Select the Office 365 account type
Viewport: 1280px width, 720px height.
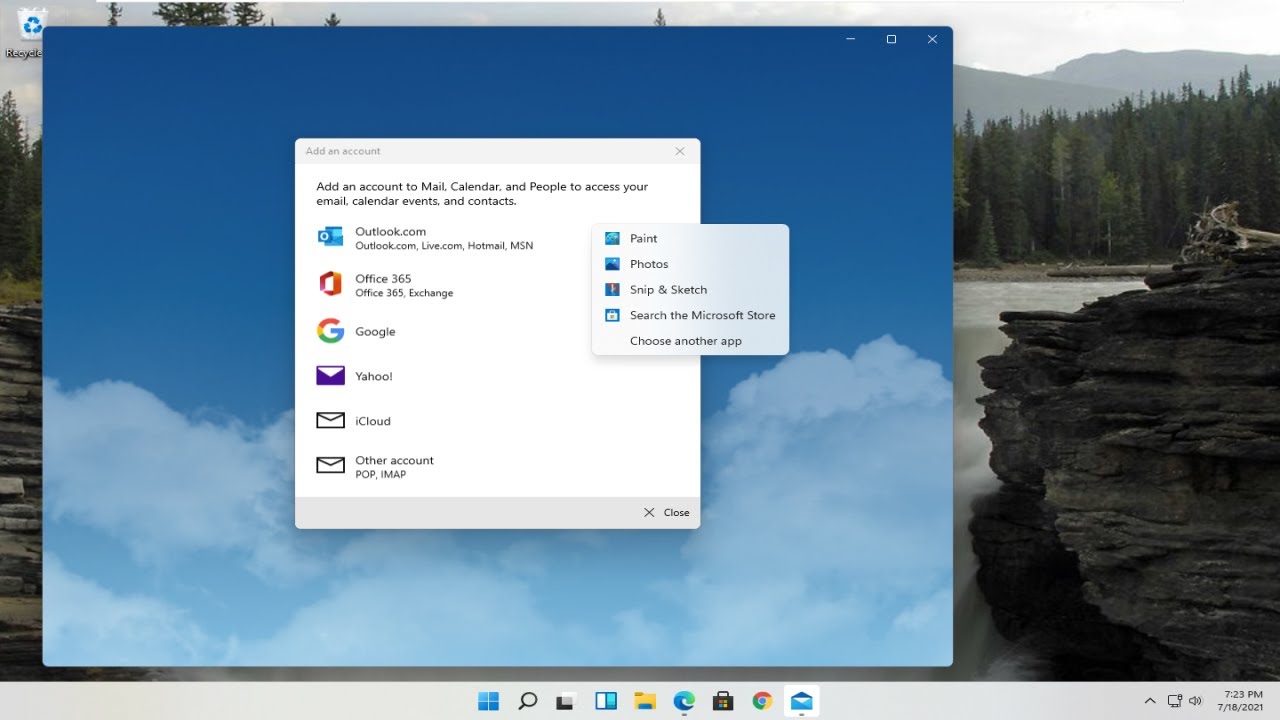pyautogui.click(x=497, y=285)
